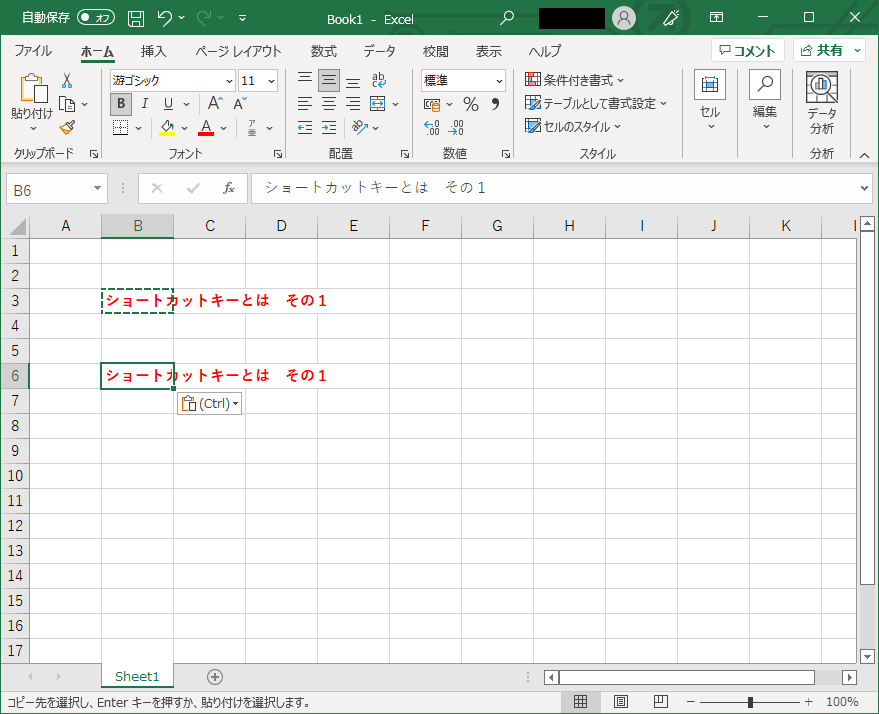Screen dimensions: 879x714
Task: Click Format as Table (テーブルとして書式設定)
Action: tap(596, 103)
